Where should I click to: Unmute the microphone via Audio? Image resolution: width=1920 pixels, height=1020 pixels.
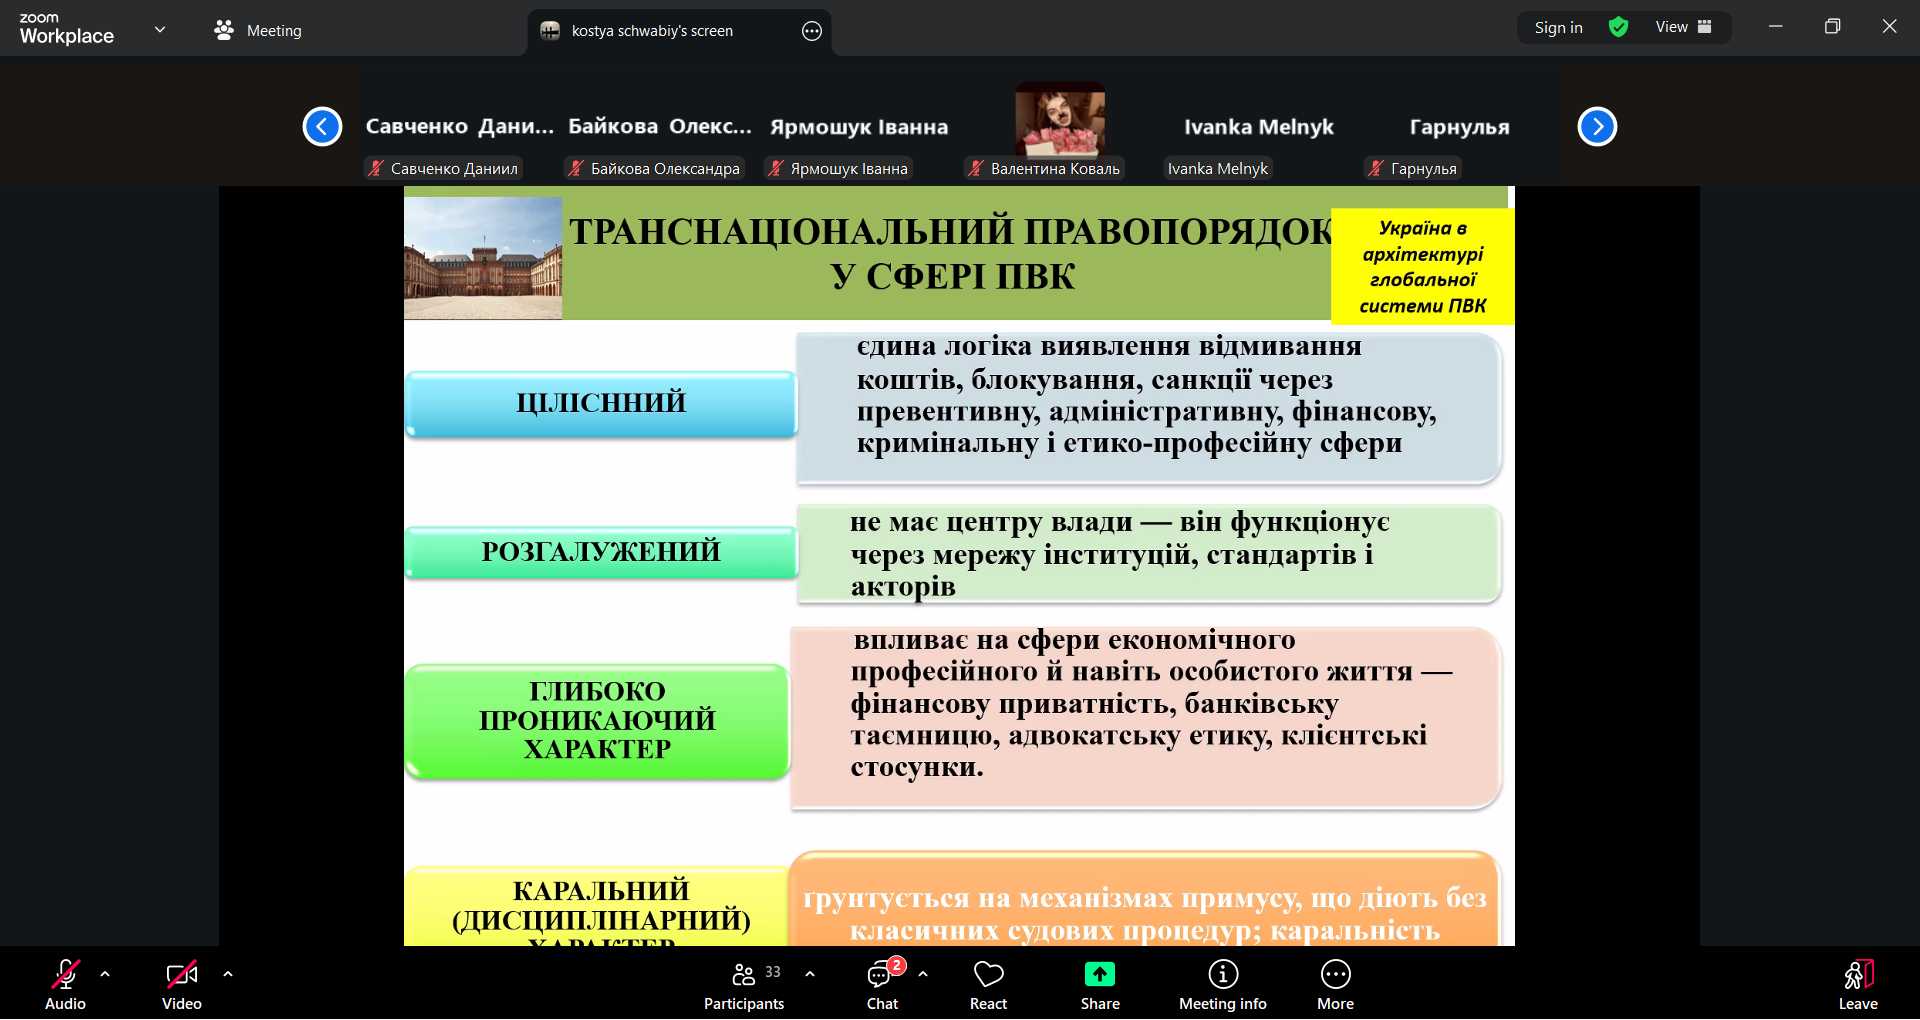[x=65, y=985]
